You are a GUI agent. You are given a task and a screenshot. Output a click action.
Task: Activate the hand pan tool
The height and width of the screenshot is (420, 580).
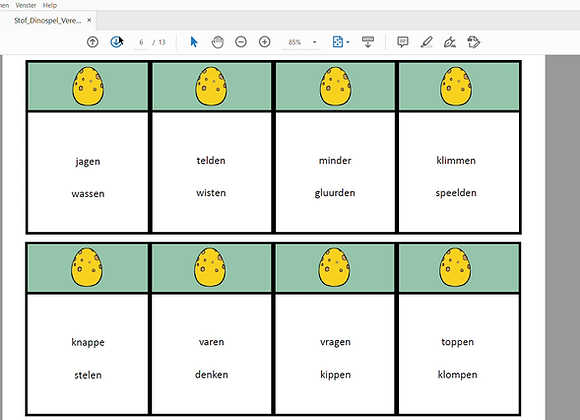[218, 42]
